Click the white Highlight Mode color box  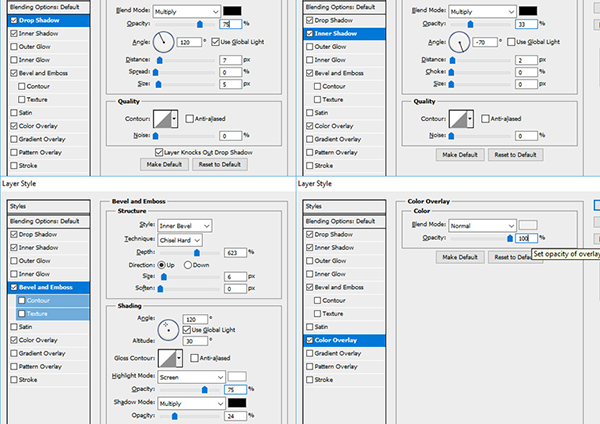(x=238, y=375)
